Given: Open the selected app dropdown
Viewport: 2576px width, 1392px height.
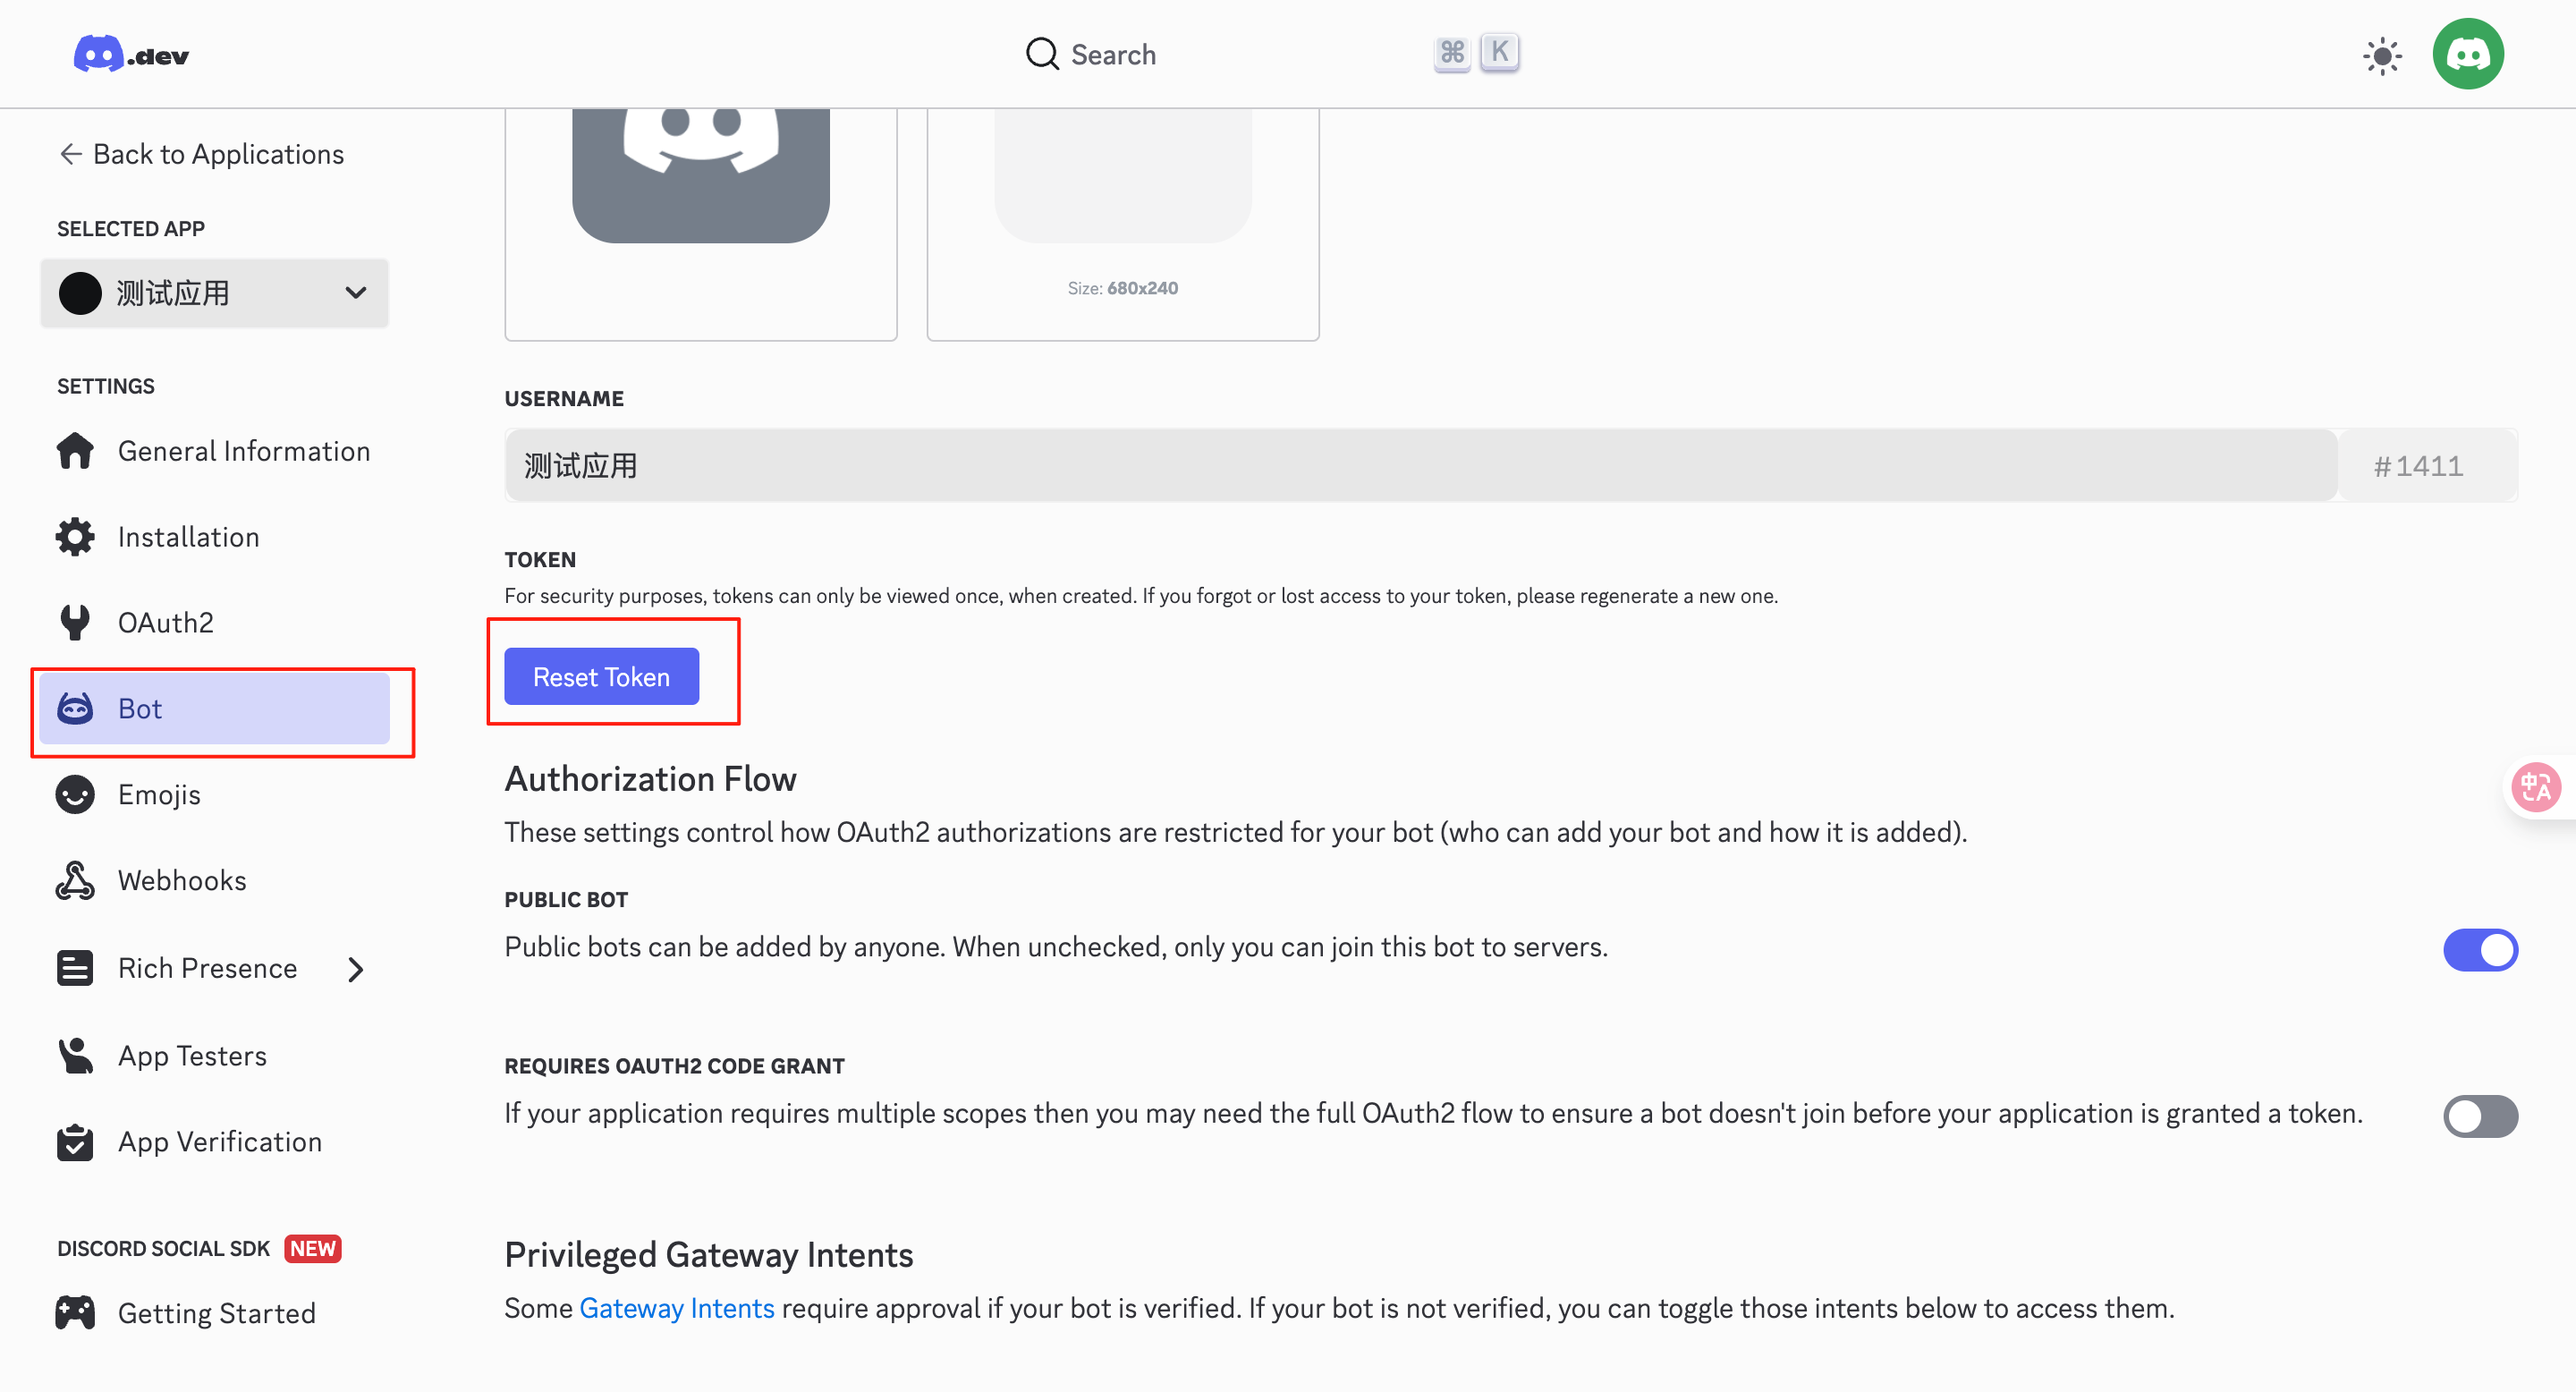Looking at the screenshot, I should (214, 293).
